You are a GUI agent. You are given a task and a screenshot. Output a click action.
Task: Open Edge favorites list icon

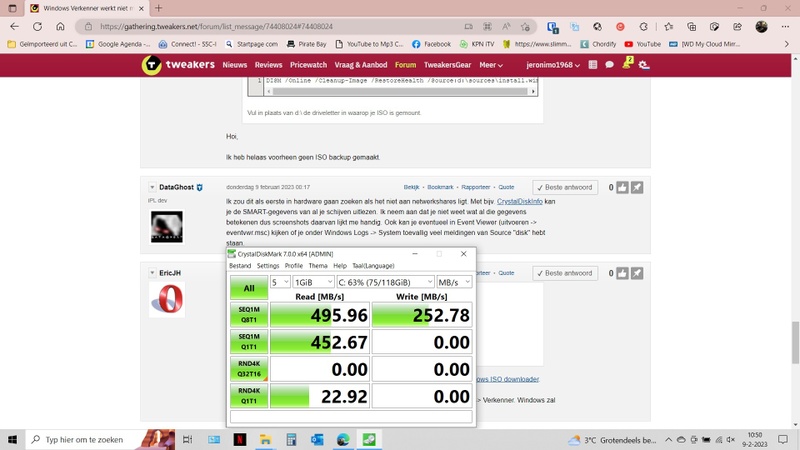(668, 27)
